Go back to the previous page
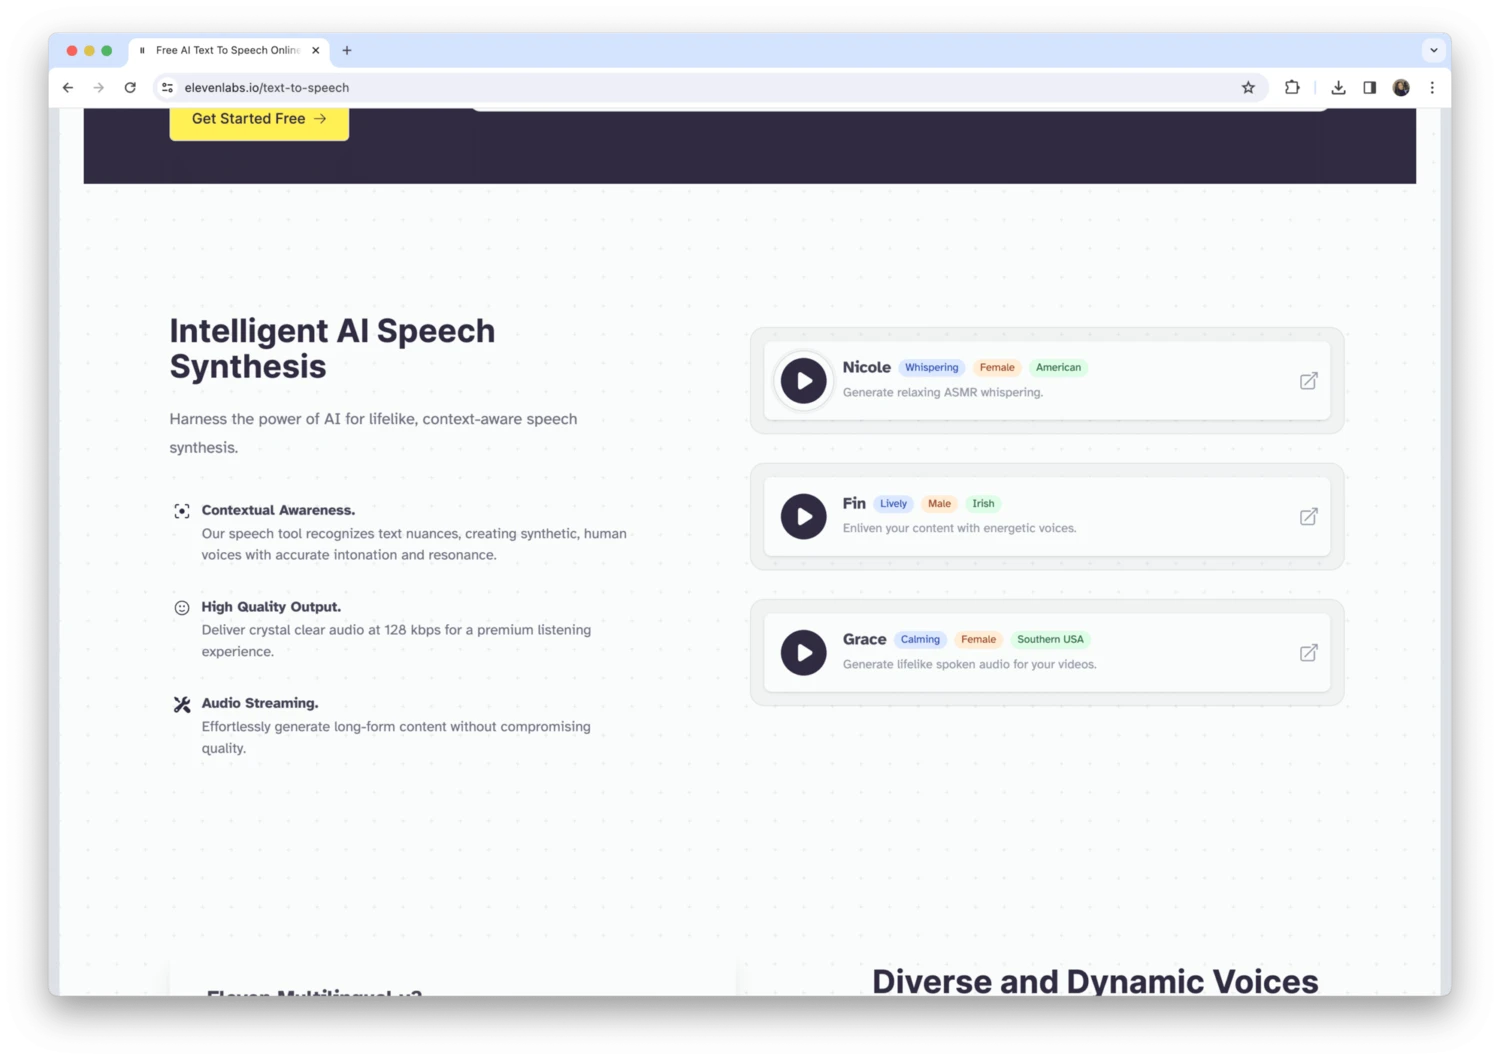Image resolution: width=1500 pixels, height=1060 pixels. click(x=68, y=88)
